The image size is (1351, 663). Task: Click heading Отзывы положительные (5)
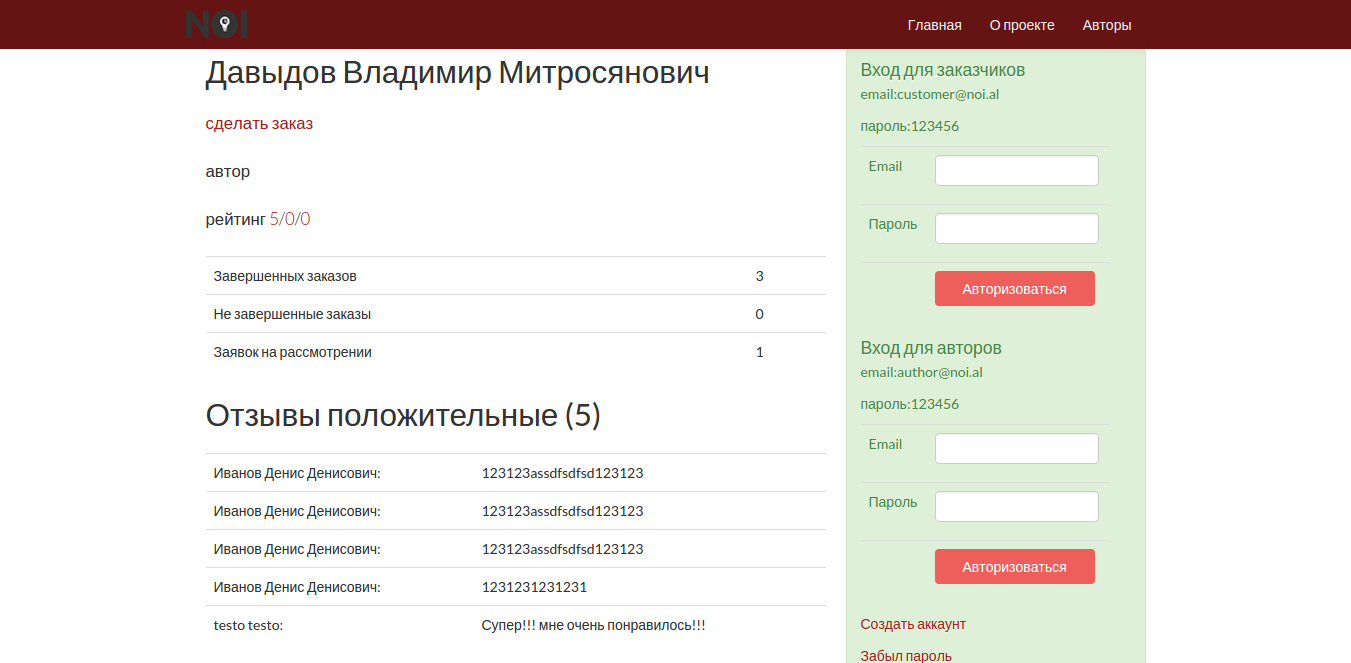[403, 416]
